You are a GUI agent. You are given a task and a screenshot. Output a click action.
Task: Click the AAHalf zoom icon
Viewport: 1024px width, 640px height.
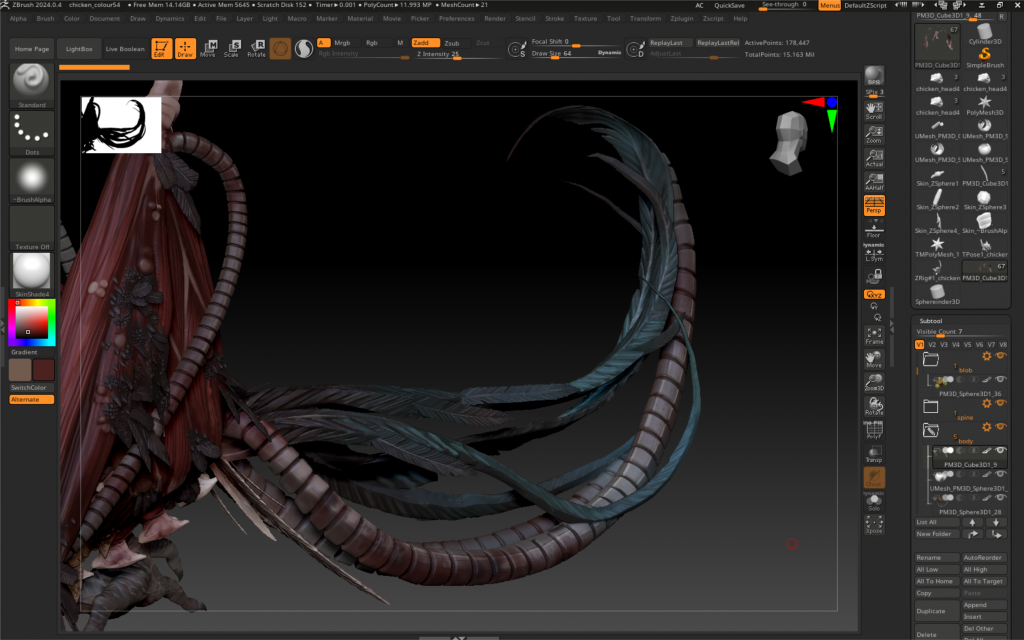[874, 182]
